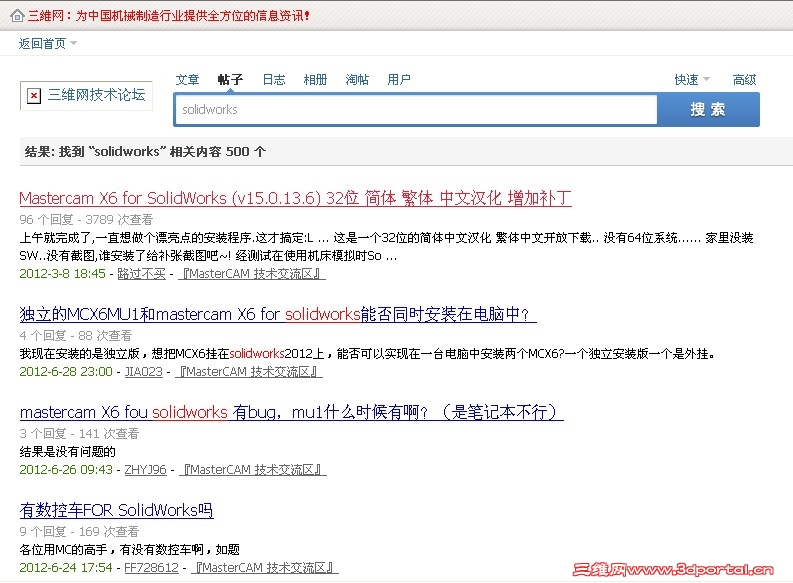
Task: Expand the 返回首页 dropdown arrow
Action: pos(73,43)
